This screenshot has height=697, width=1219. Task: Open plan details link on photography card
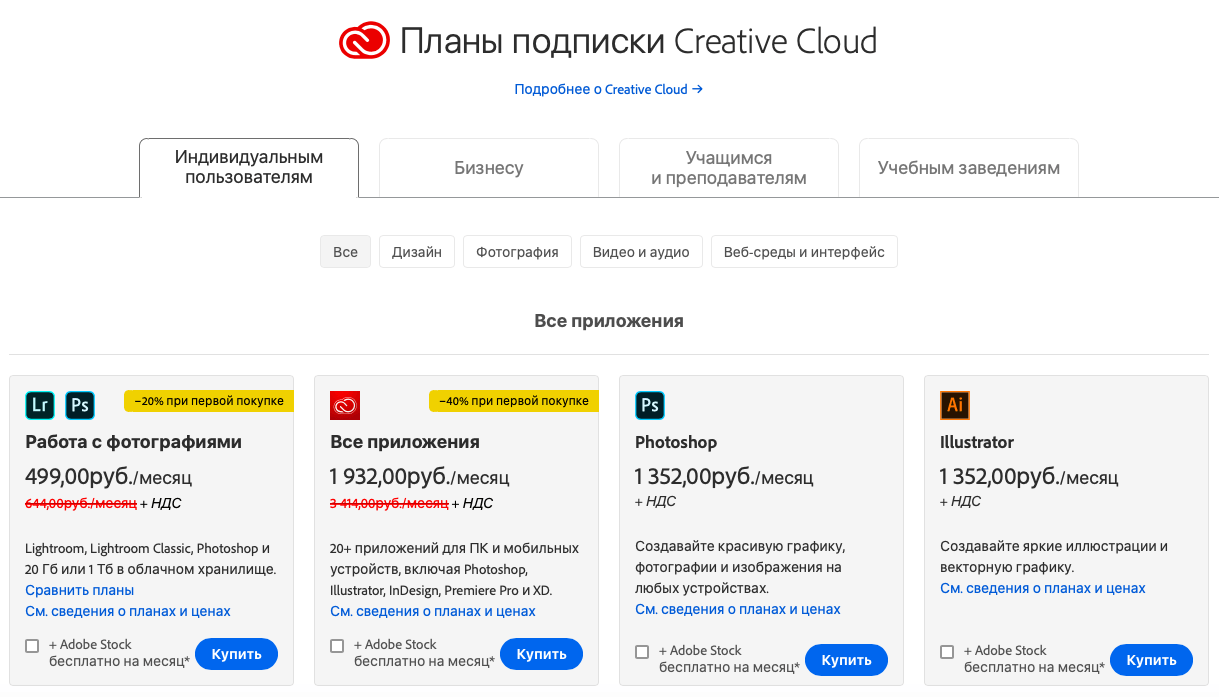coord(128,611)
